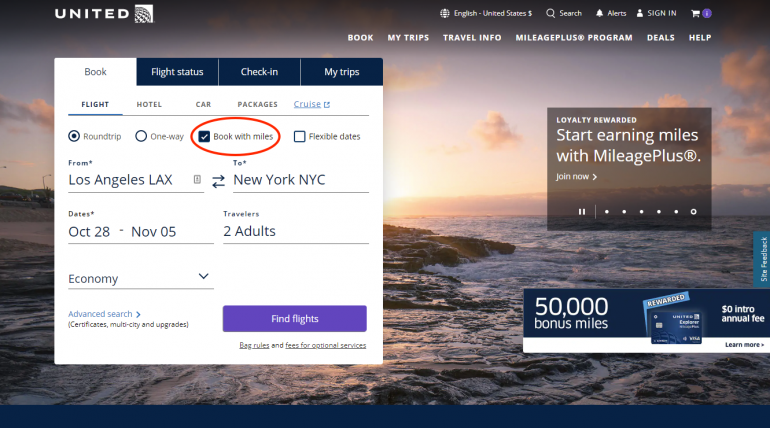Click the globe language icon

pos(445,13)
